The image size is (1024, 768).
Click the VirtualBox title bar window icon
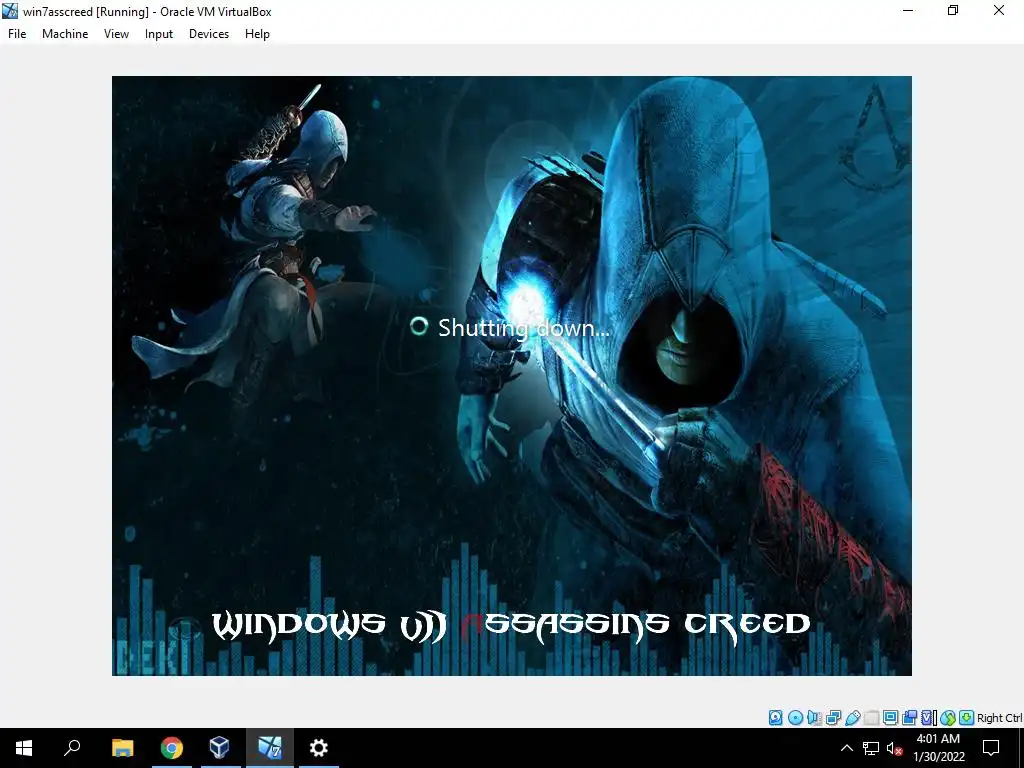coord(10,11)
